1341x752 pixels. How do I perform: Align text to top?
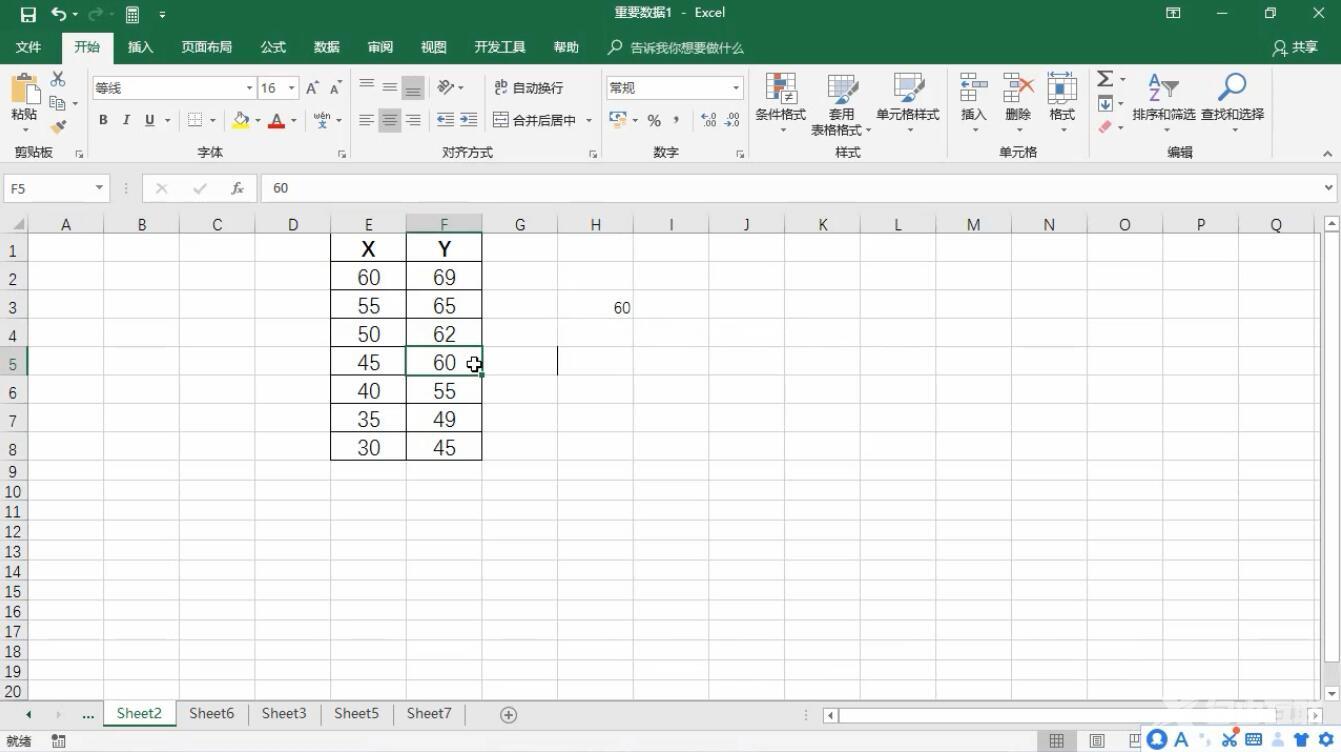click(x=367, y=86)
